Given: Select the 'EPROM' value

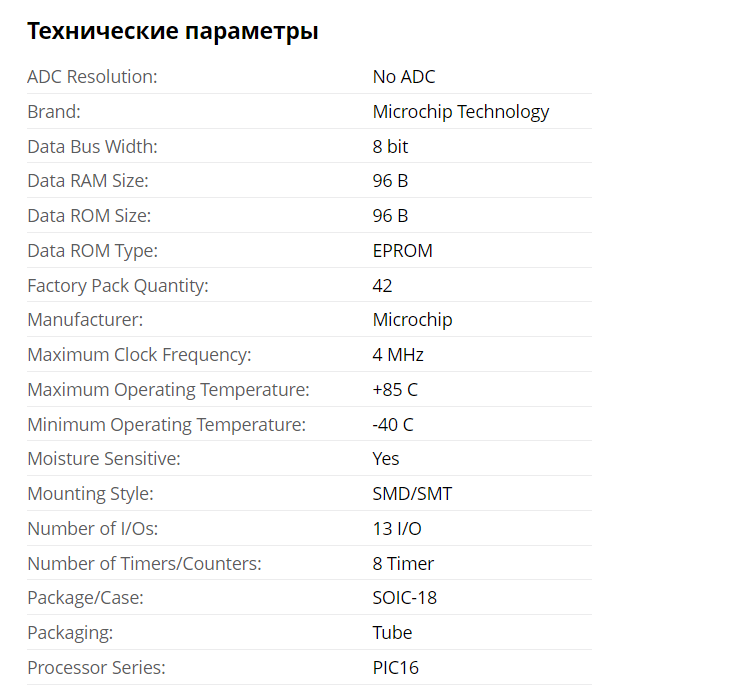Looking at the screenshot, I should (402, 251).
